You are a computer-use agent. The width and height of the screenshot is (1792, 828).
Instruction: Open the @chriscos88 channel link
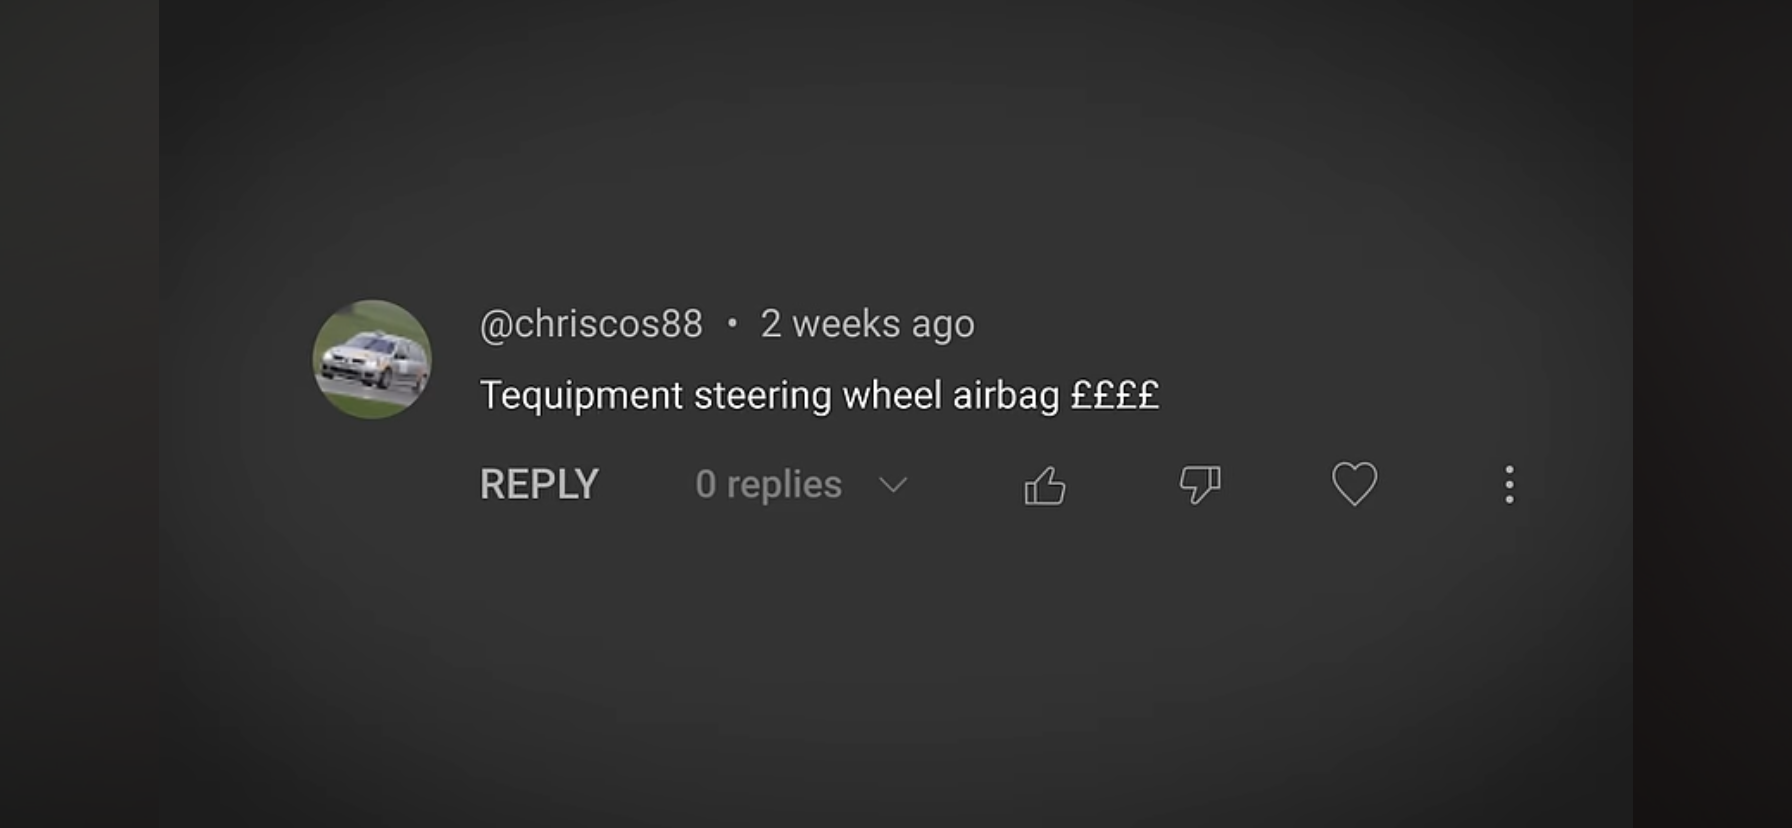pyautogui.click(x=591, y=324)
